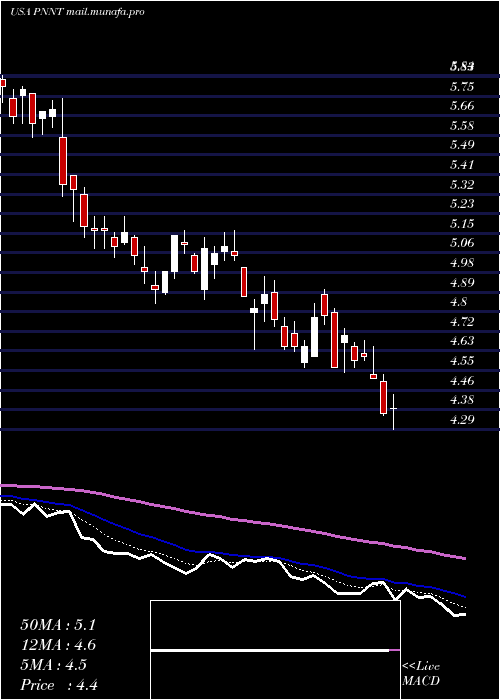Click the 12MA : 4.6 legend text
This screenshot has height=700, width=500.
point(58,645)
